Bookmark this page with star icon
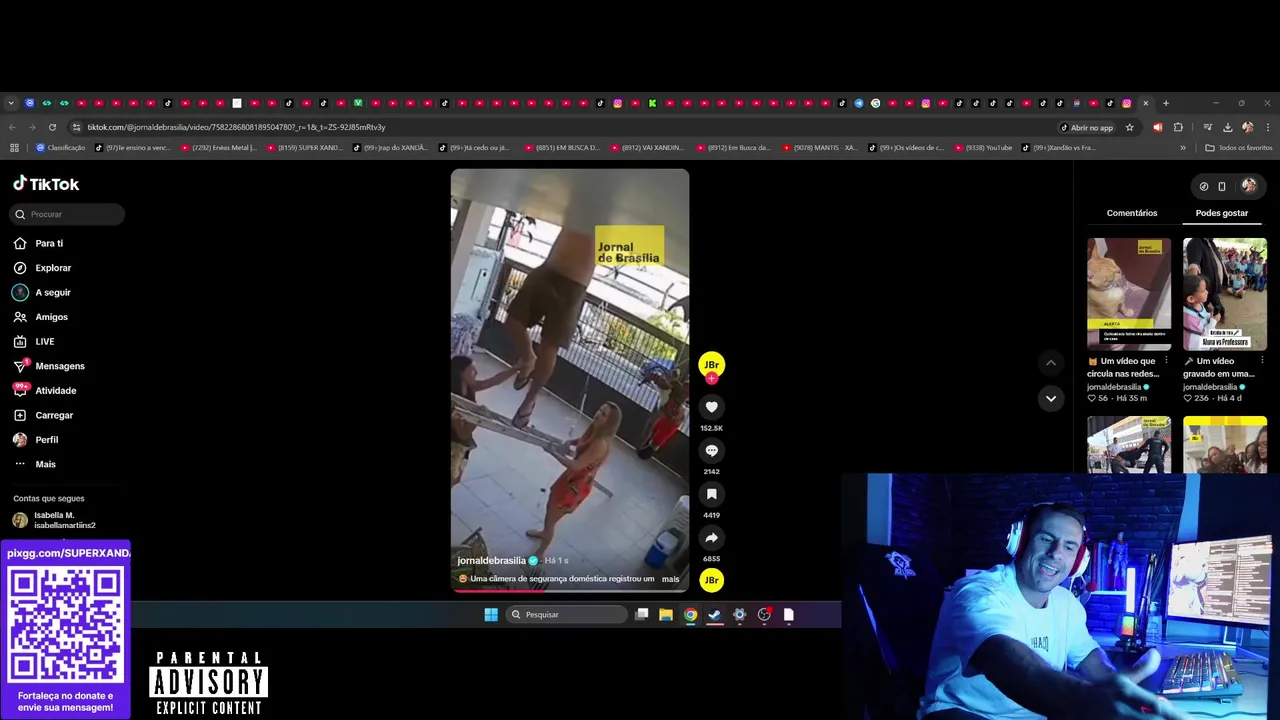This screenshot has height=720, width=1280. 1129,127
